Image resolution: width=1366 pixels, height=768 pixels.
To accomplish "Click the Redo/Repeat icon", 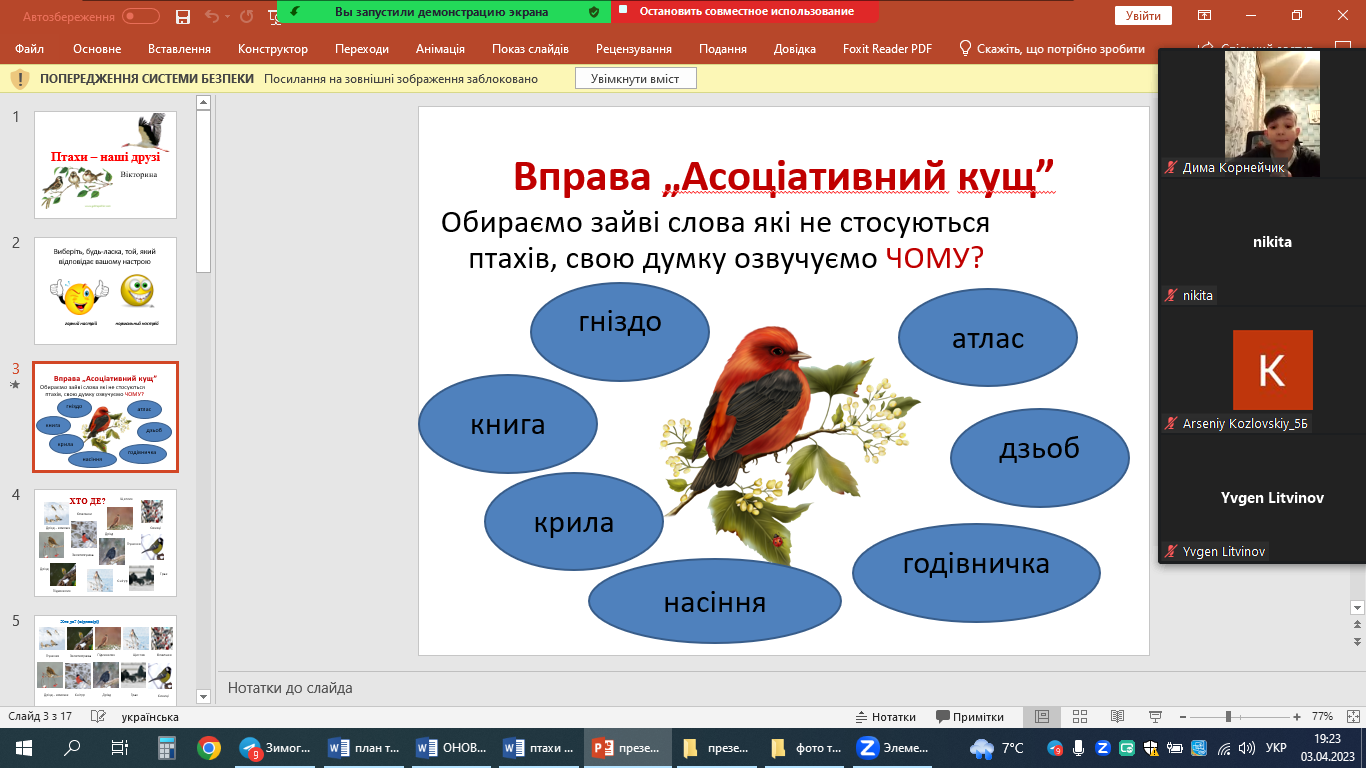I will (x=247, y=16).
